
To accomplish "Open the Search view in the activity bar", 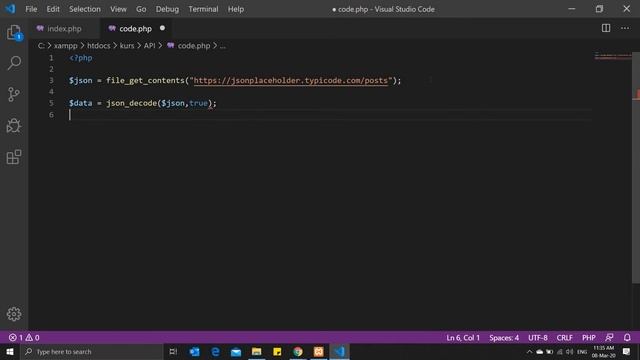I will (14, 63).
